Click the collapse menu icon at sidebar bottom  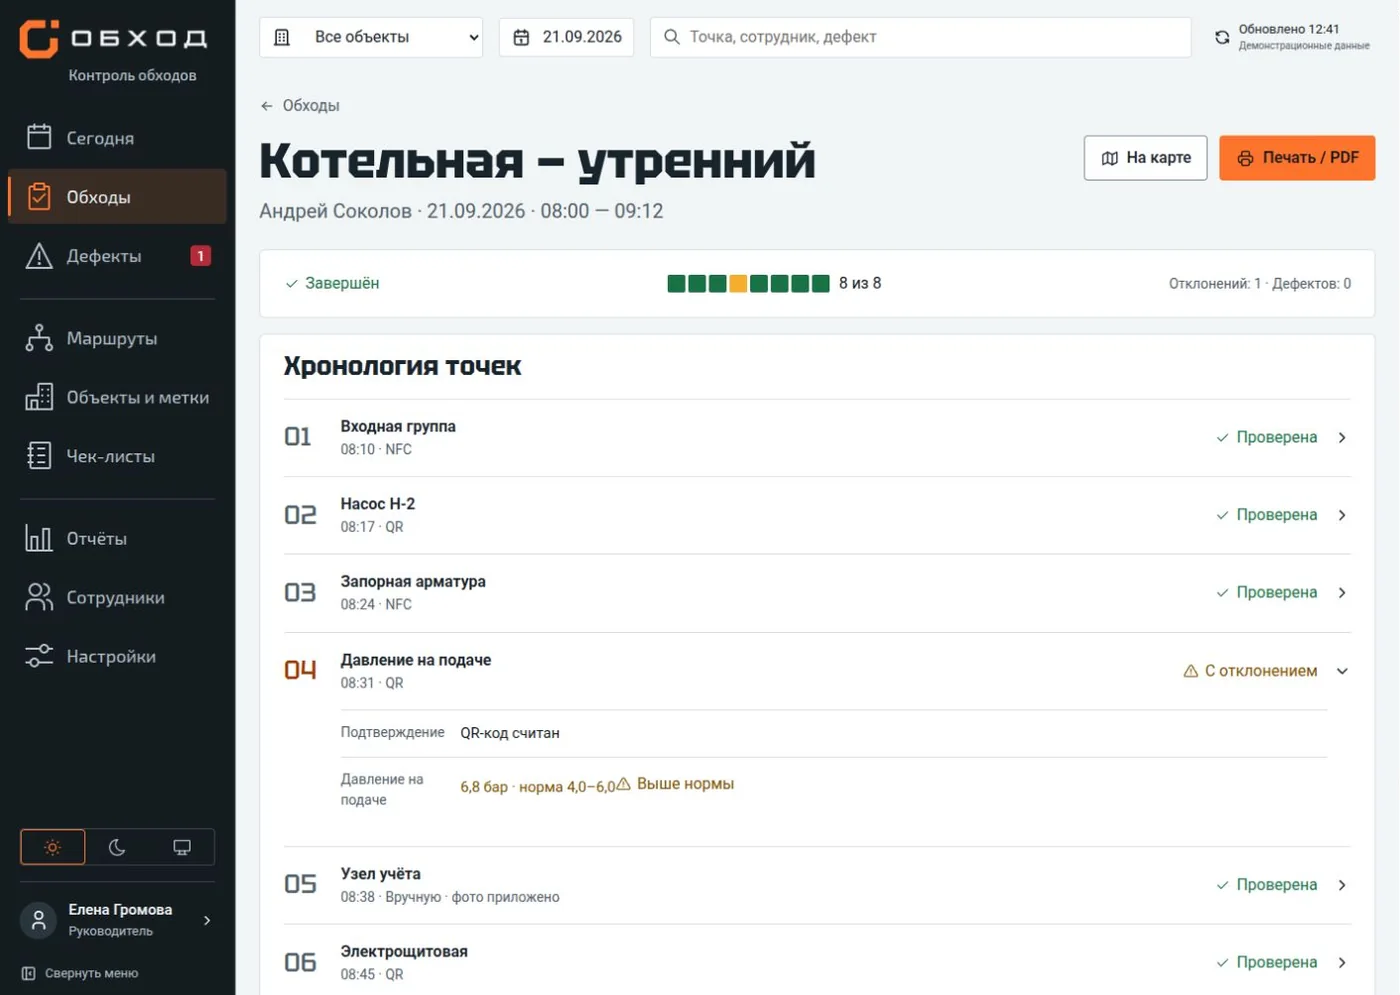[29, 973]
